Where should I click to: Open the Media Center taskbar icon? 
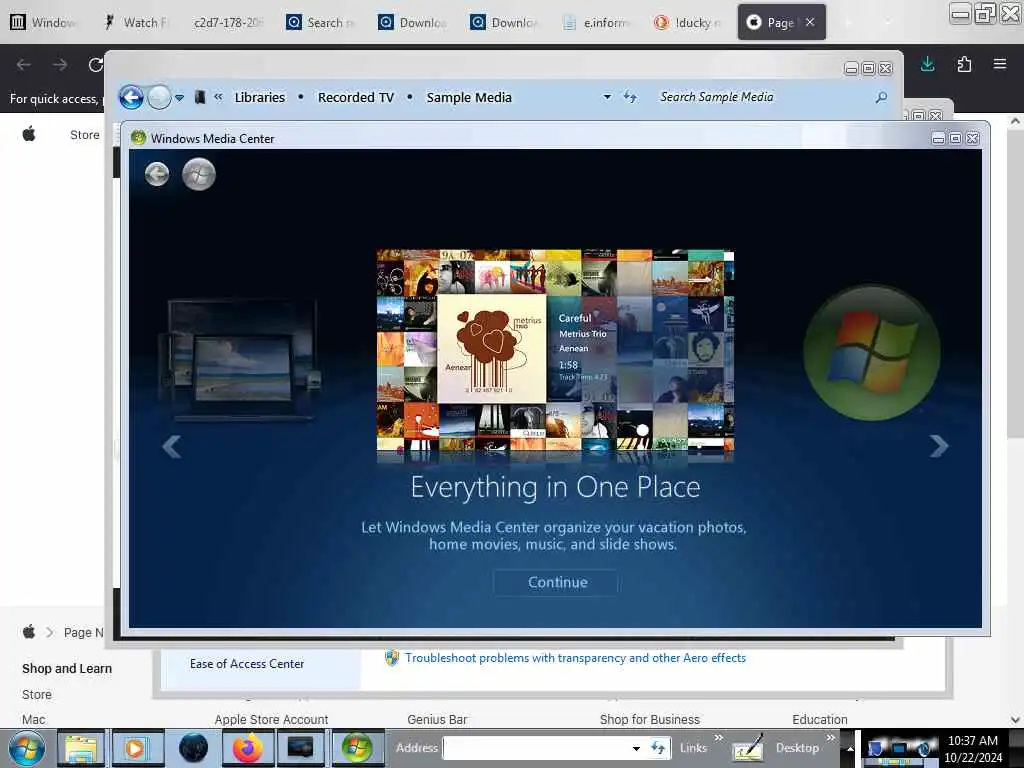click(x=357, y=748)
